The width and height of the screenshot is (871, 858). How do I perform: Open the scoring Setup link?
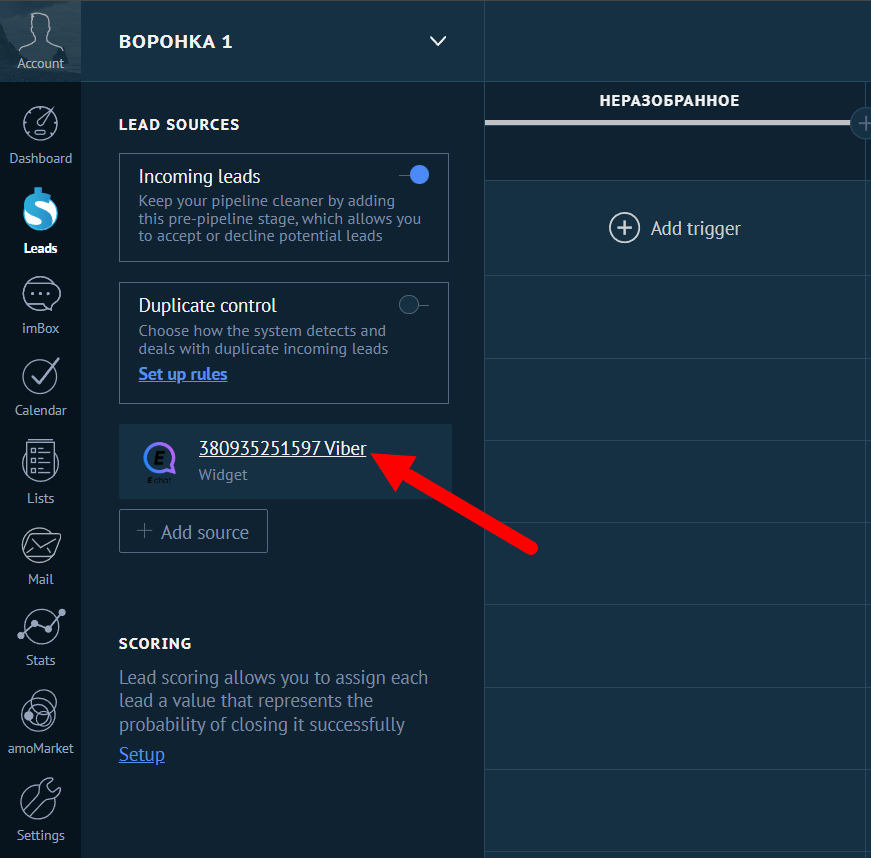pyautogui.click(x=142, y=754)
